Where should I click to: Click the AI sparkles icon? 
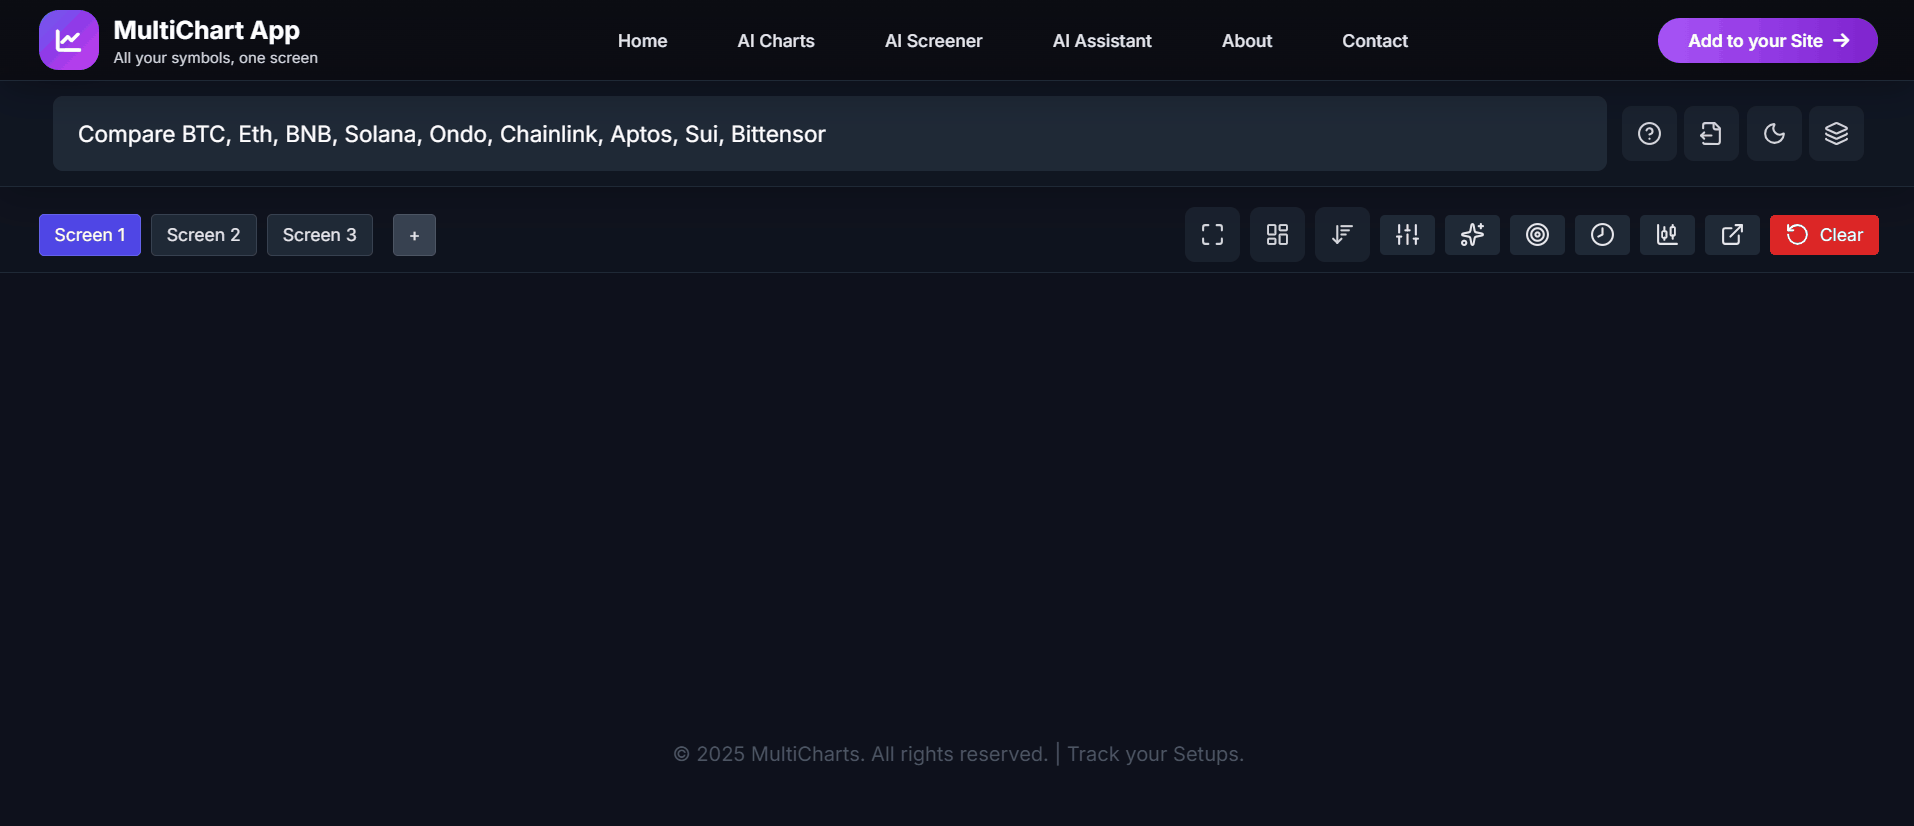(1472, 235)
